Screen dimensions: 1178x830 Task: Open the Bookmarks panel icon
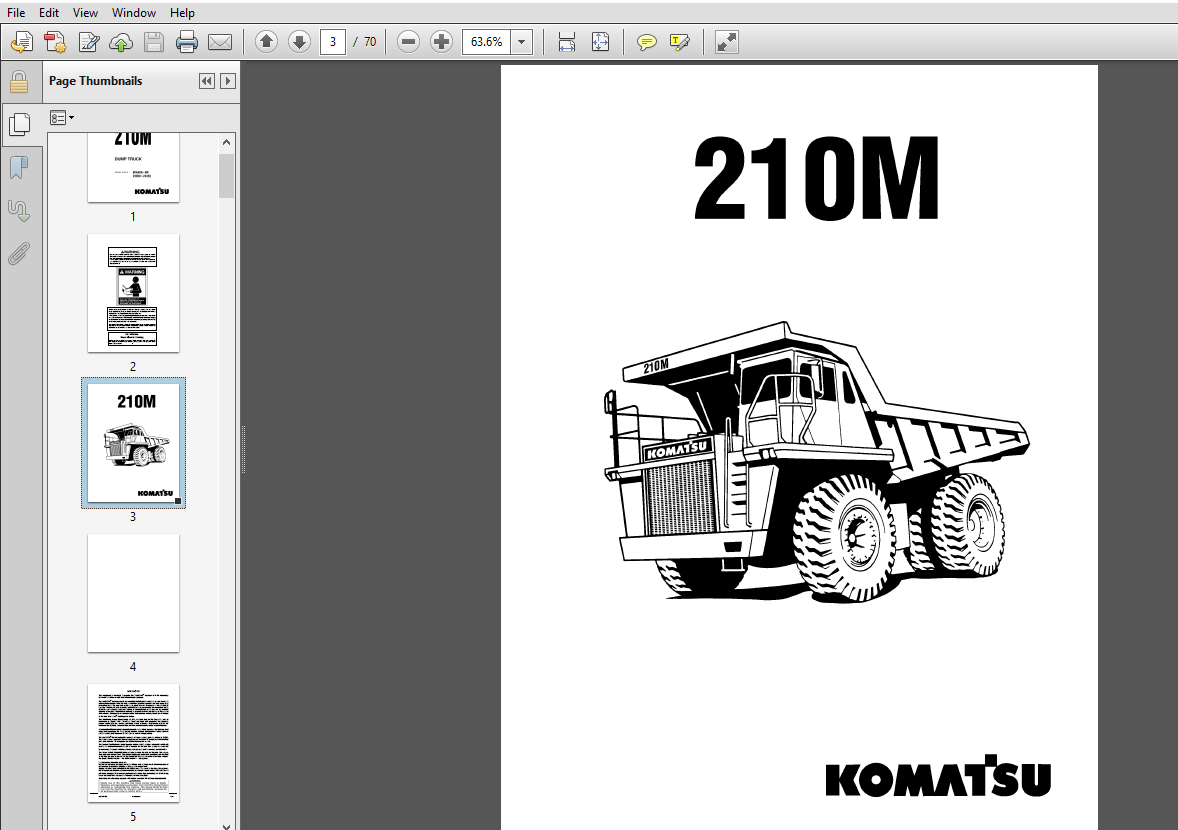19,168
